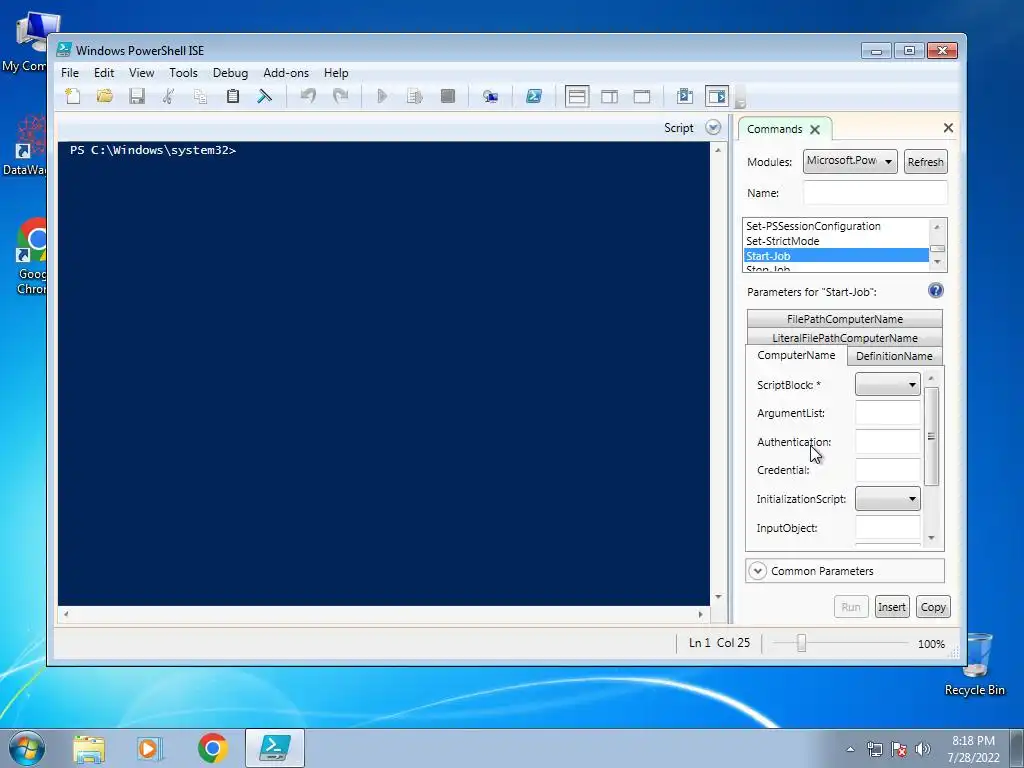Click the help question mark for Start-Job
Viewport: 1024px width, 768px height.
[x=935, y=291]
